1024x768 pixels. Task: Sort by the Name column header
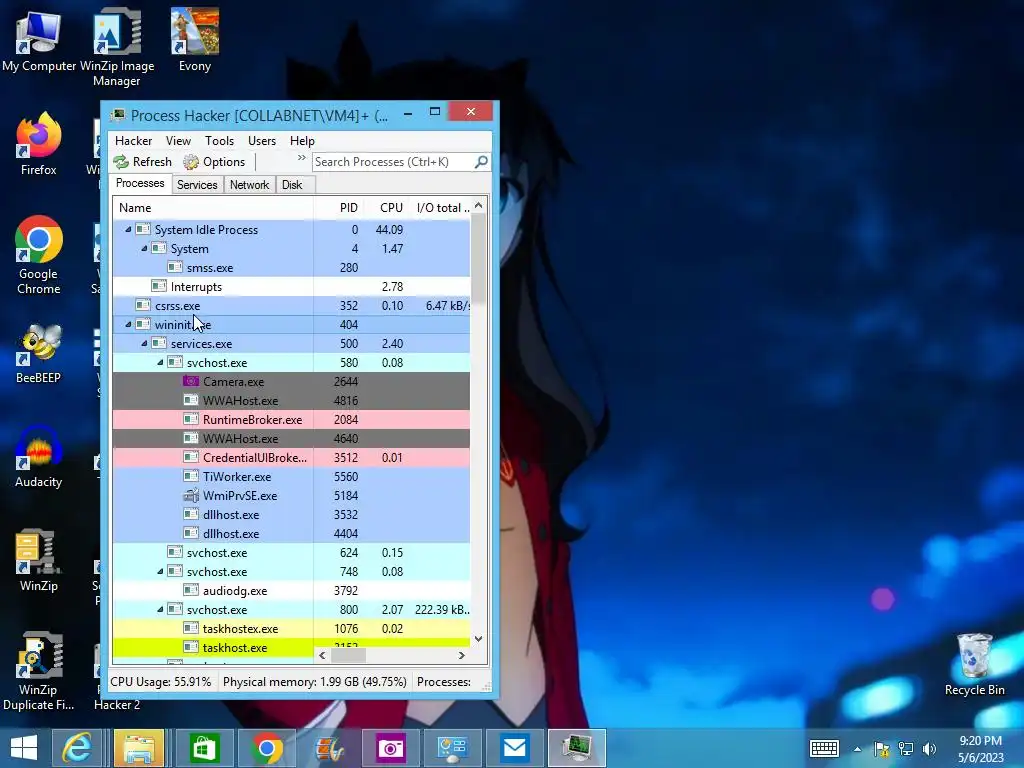(213, 208)
